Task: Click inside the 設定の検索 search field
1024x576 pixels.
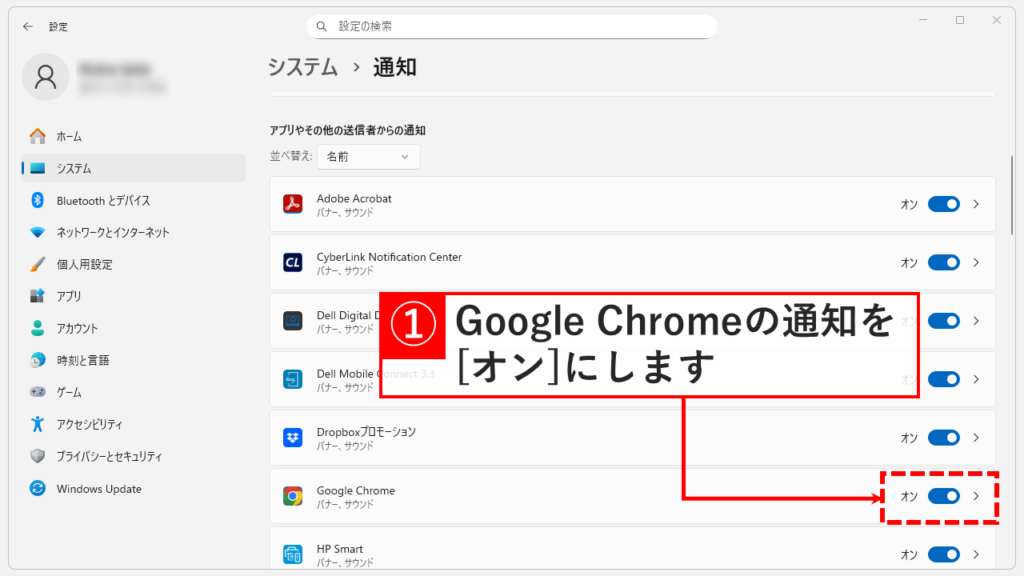Action: 512,25
